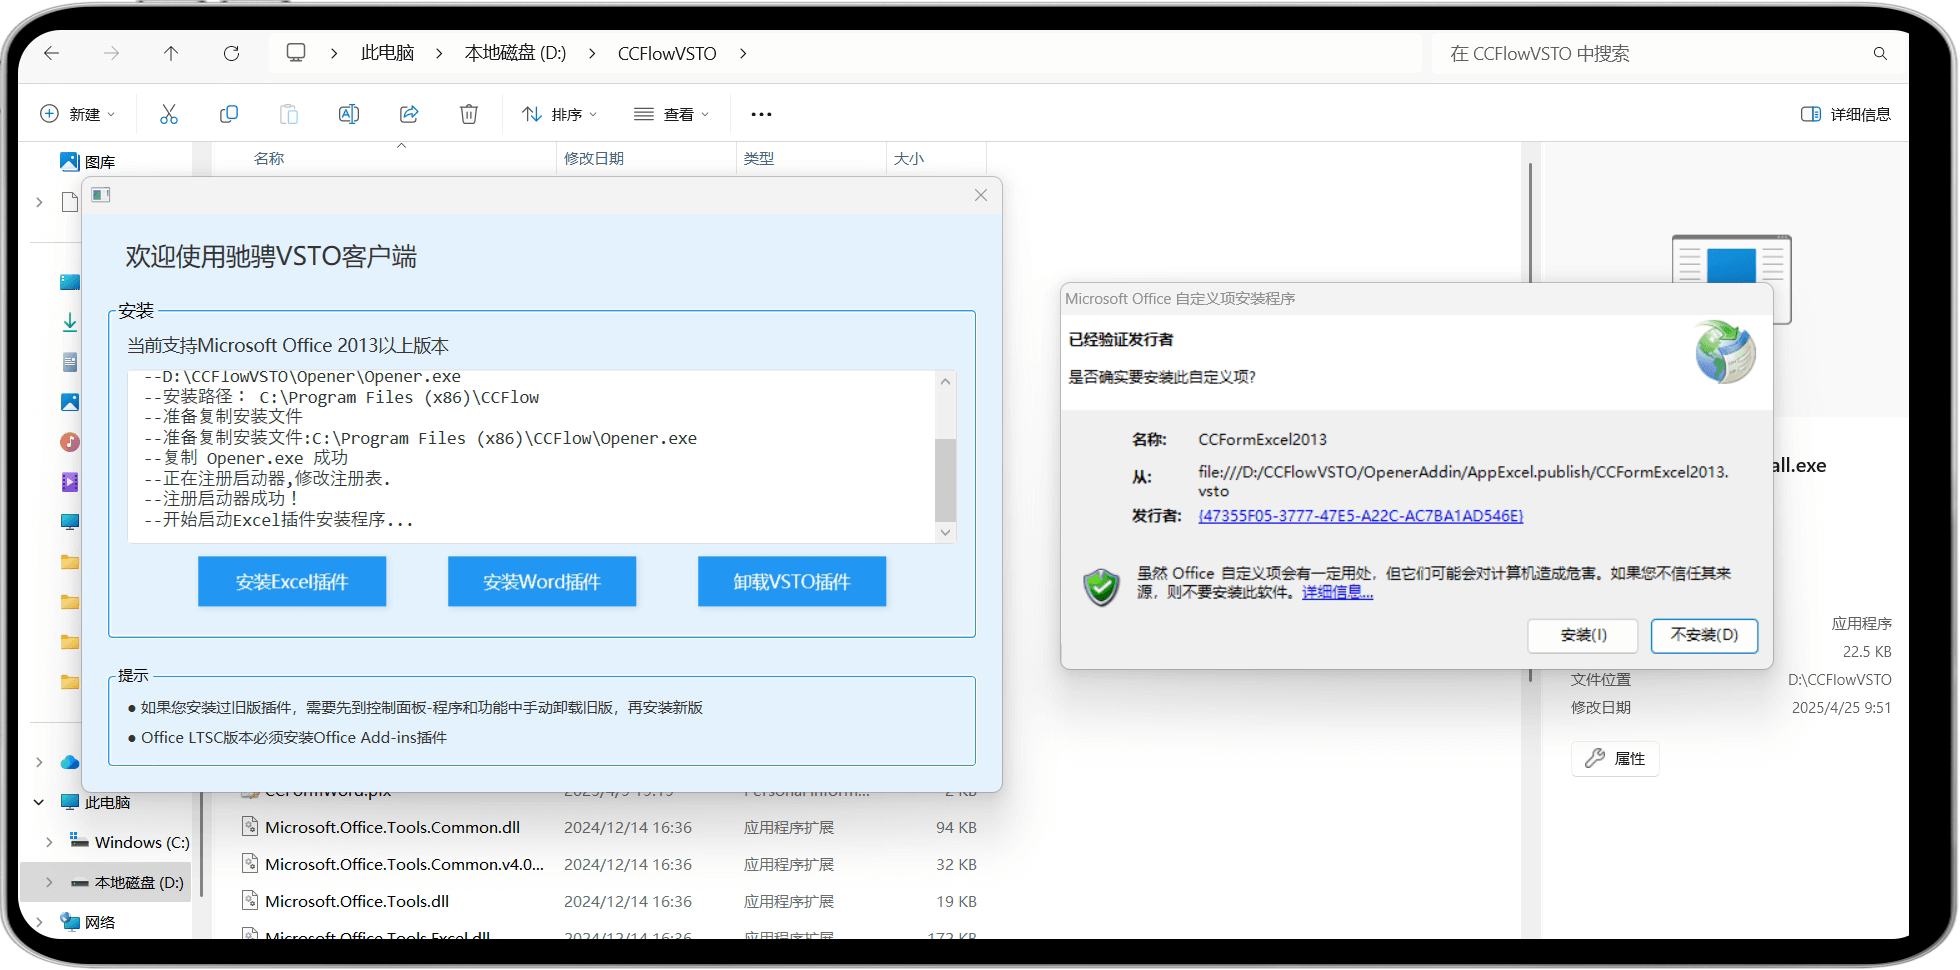This screenshot has height=970, width=1960.
Task: Select Microsoft.Office.Tools.Common.v4.0 file
Action: 404,864
